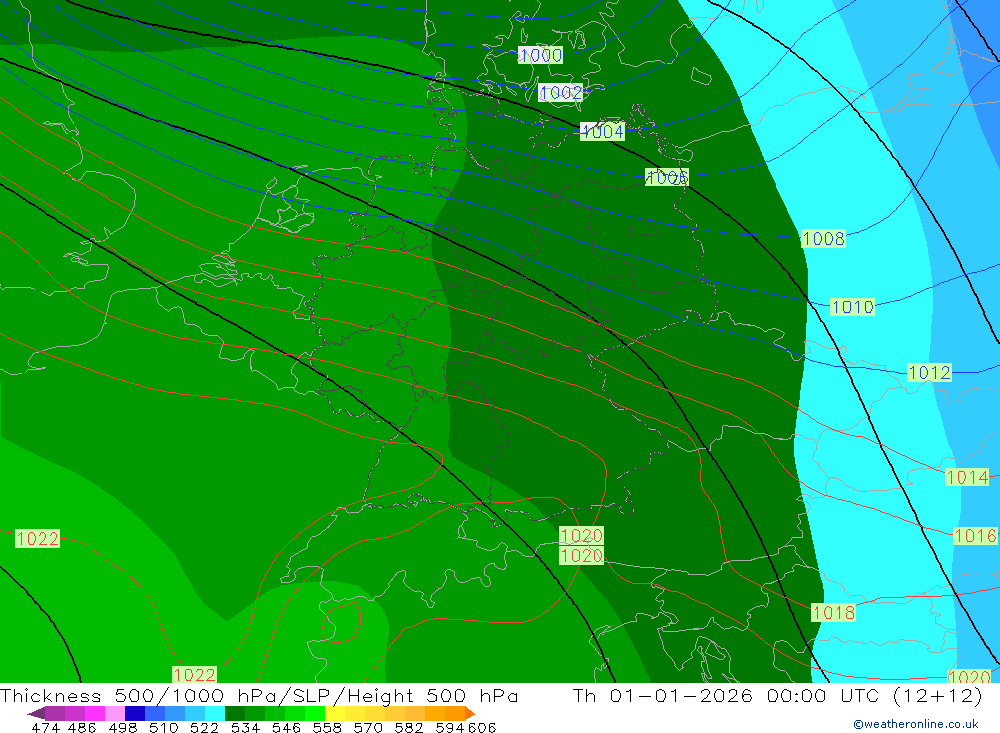Screen dimensions: 1000x733
Task: Click the 558 legend scale value
Action: pos(327,728)
